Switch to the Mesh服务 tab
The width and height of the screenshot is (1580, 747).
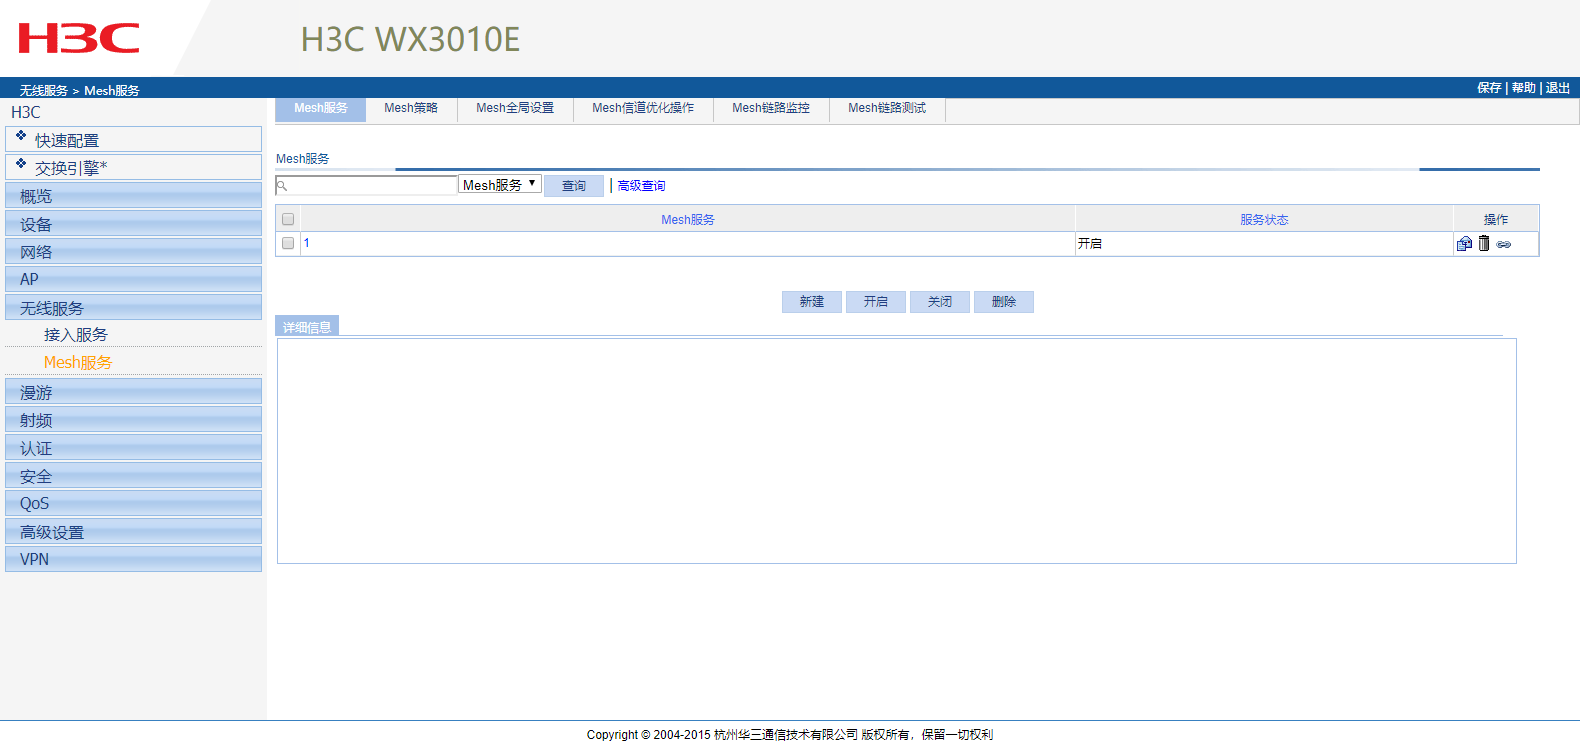(x=321, y=108)
